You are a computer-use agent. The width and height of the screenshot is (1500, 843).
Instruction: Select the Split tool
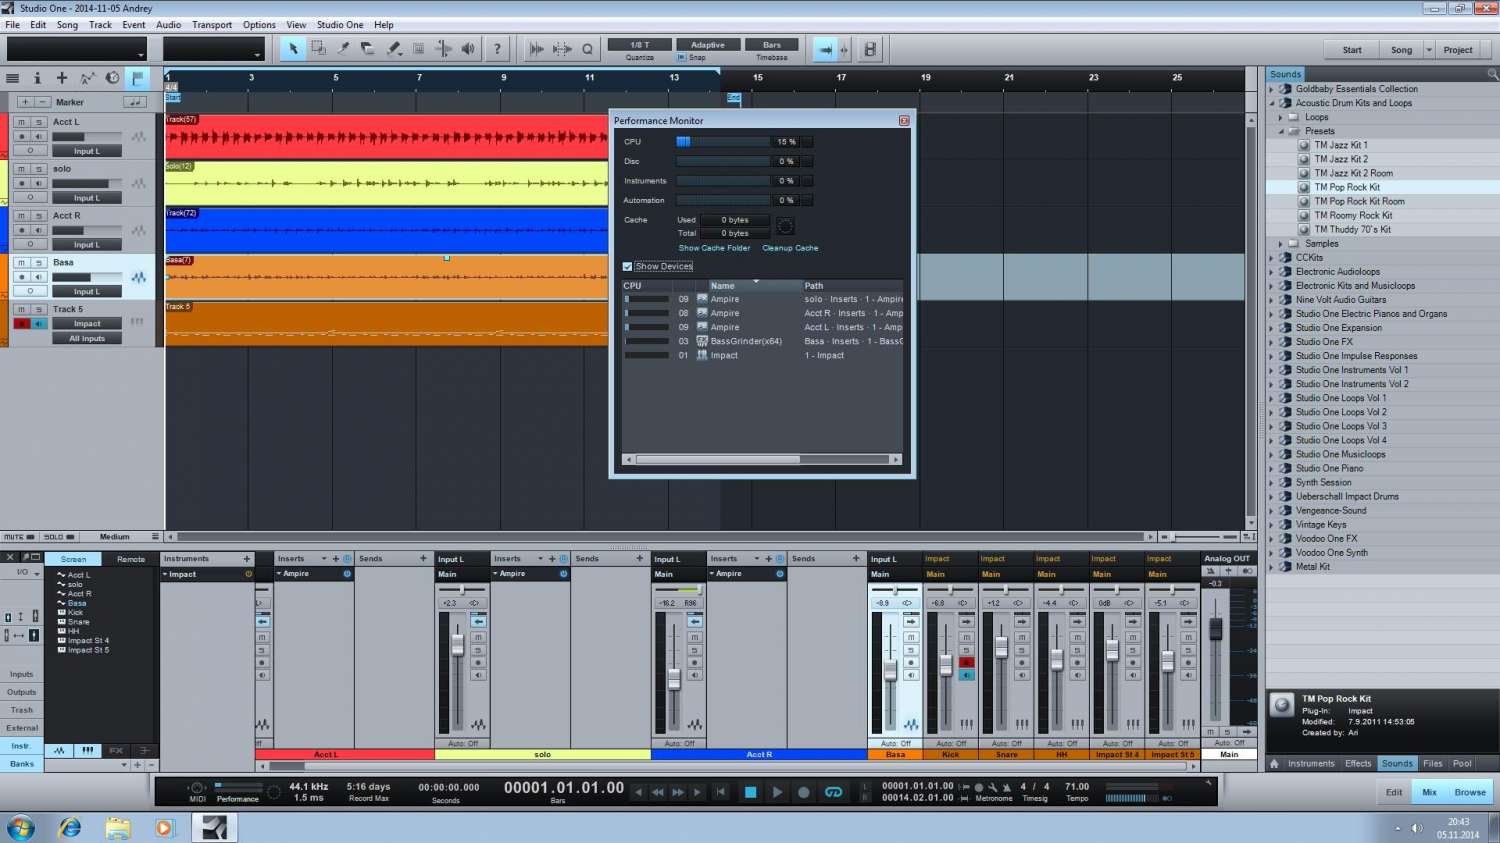coord(343,49)
